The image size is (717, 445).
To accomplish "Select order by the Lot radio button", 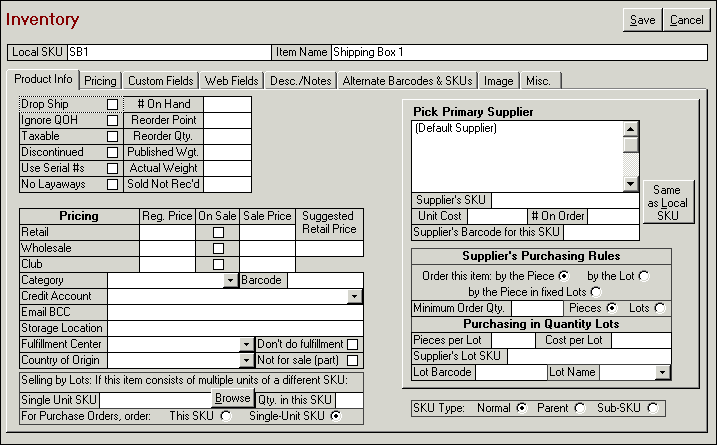I will click(644, 276).
